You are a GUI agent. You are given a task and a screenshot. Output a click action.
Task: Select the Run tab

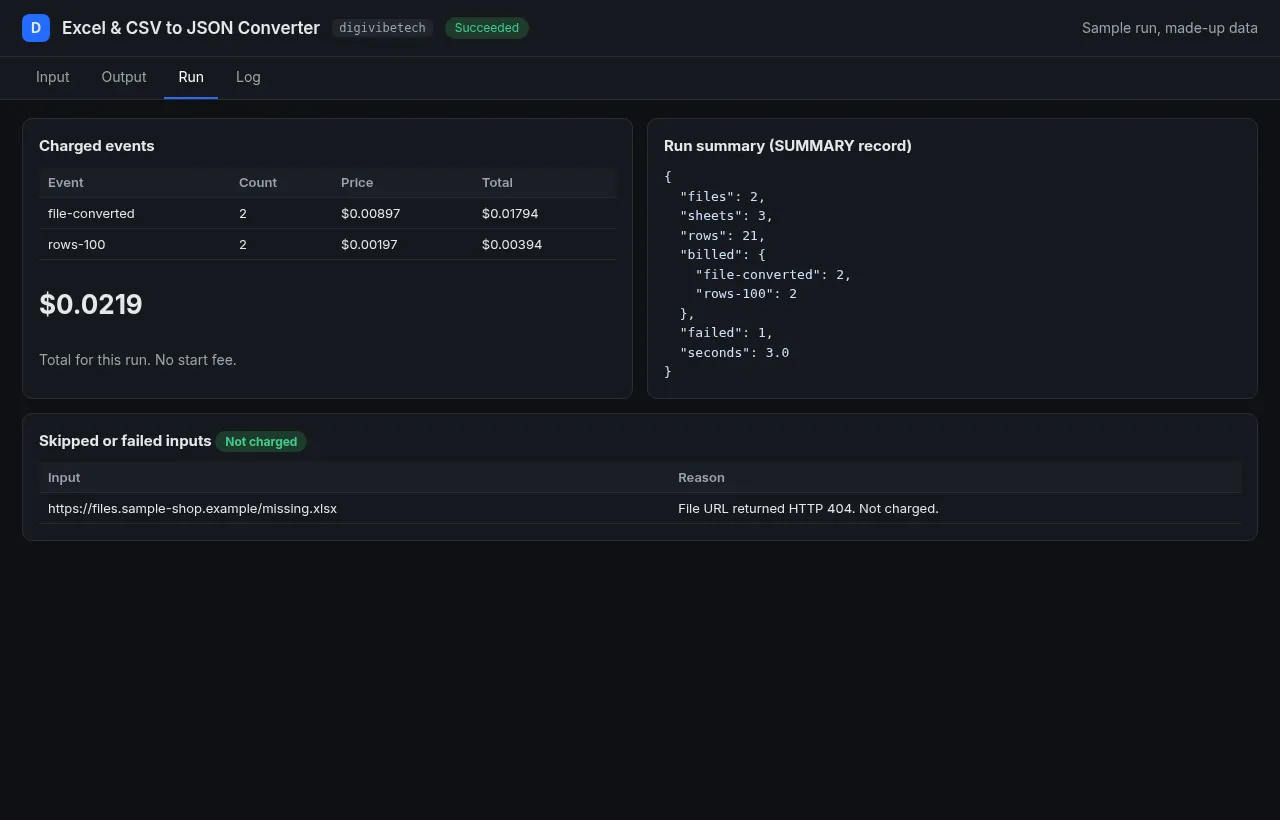click(191, 77)
